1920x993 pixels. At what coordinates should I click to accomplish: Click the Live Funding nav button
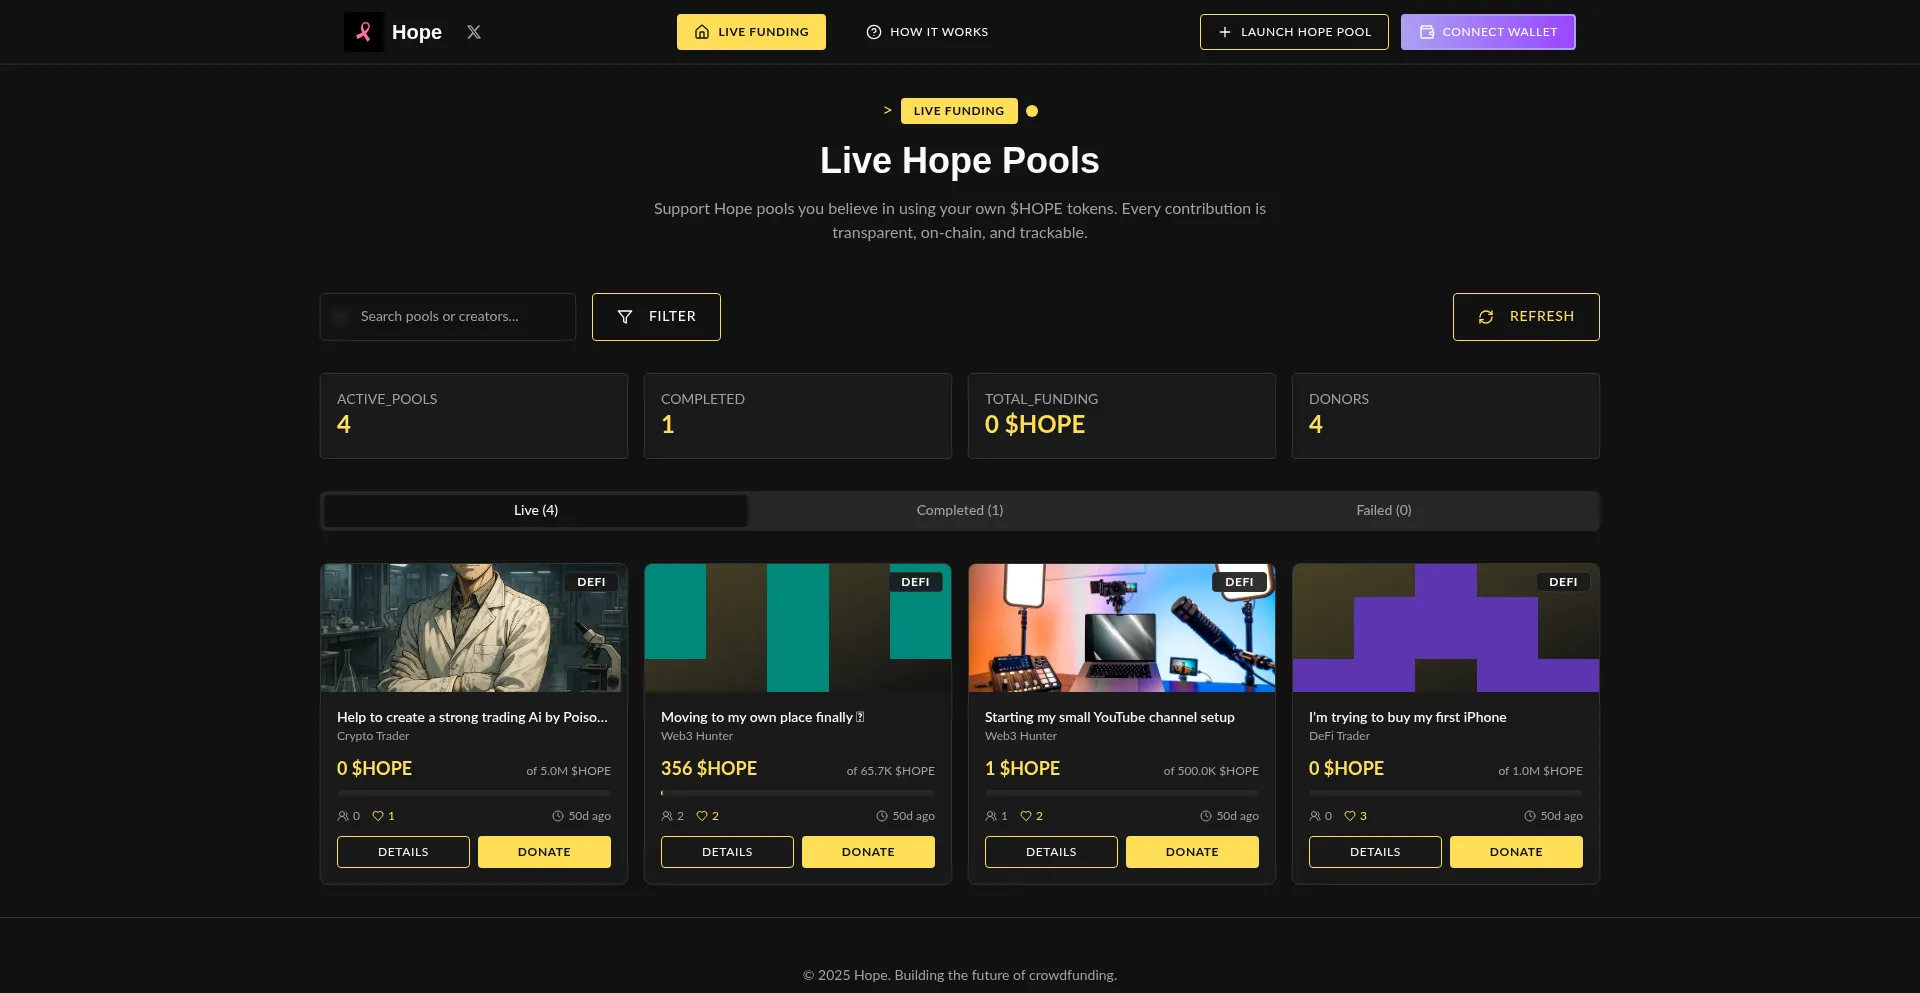(751, 32)
